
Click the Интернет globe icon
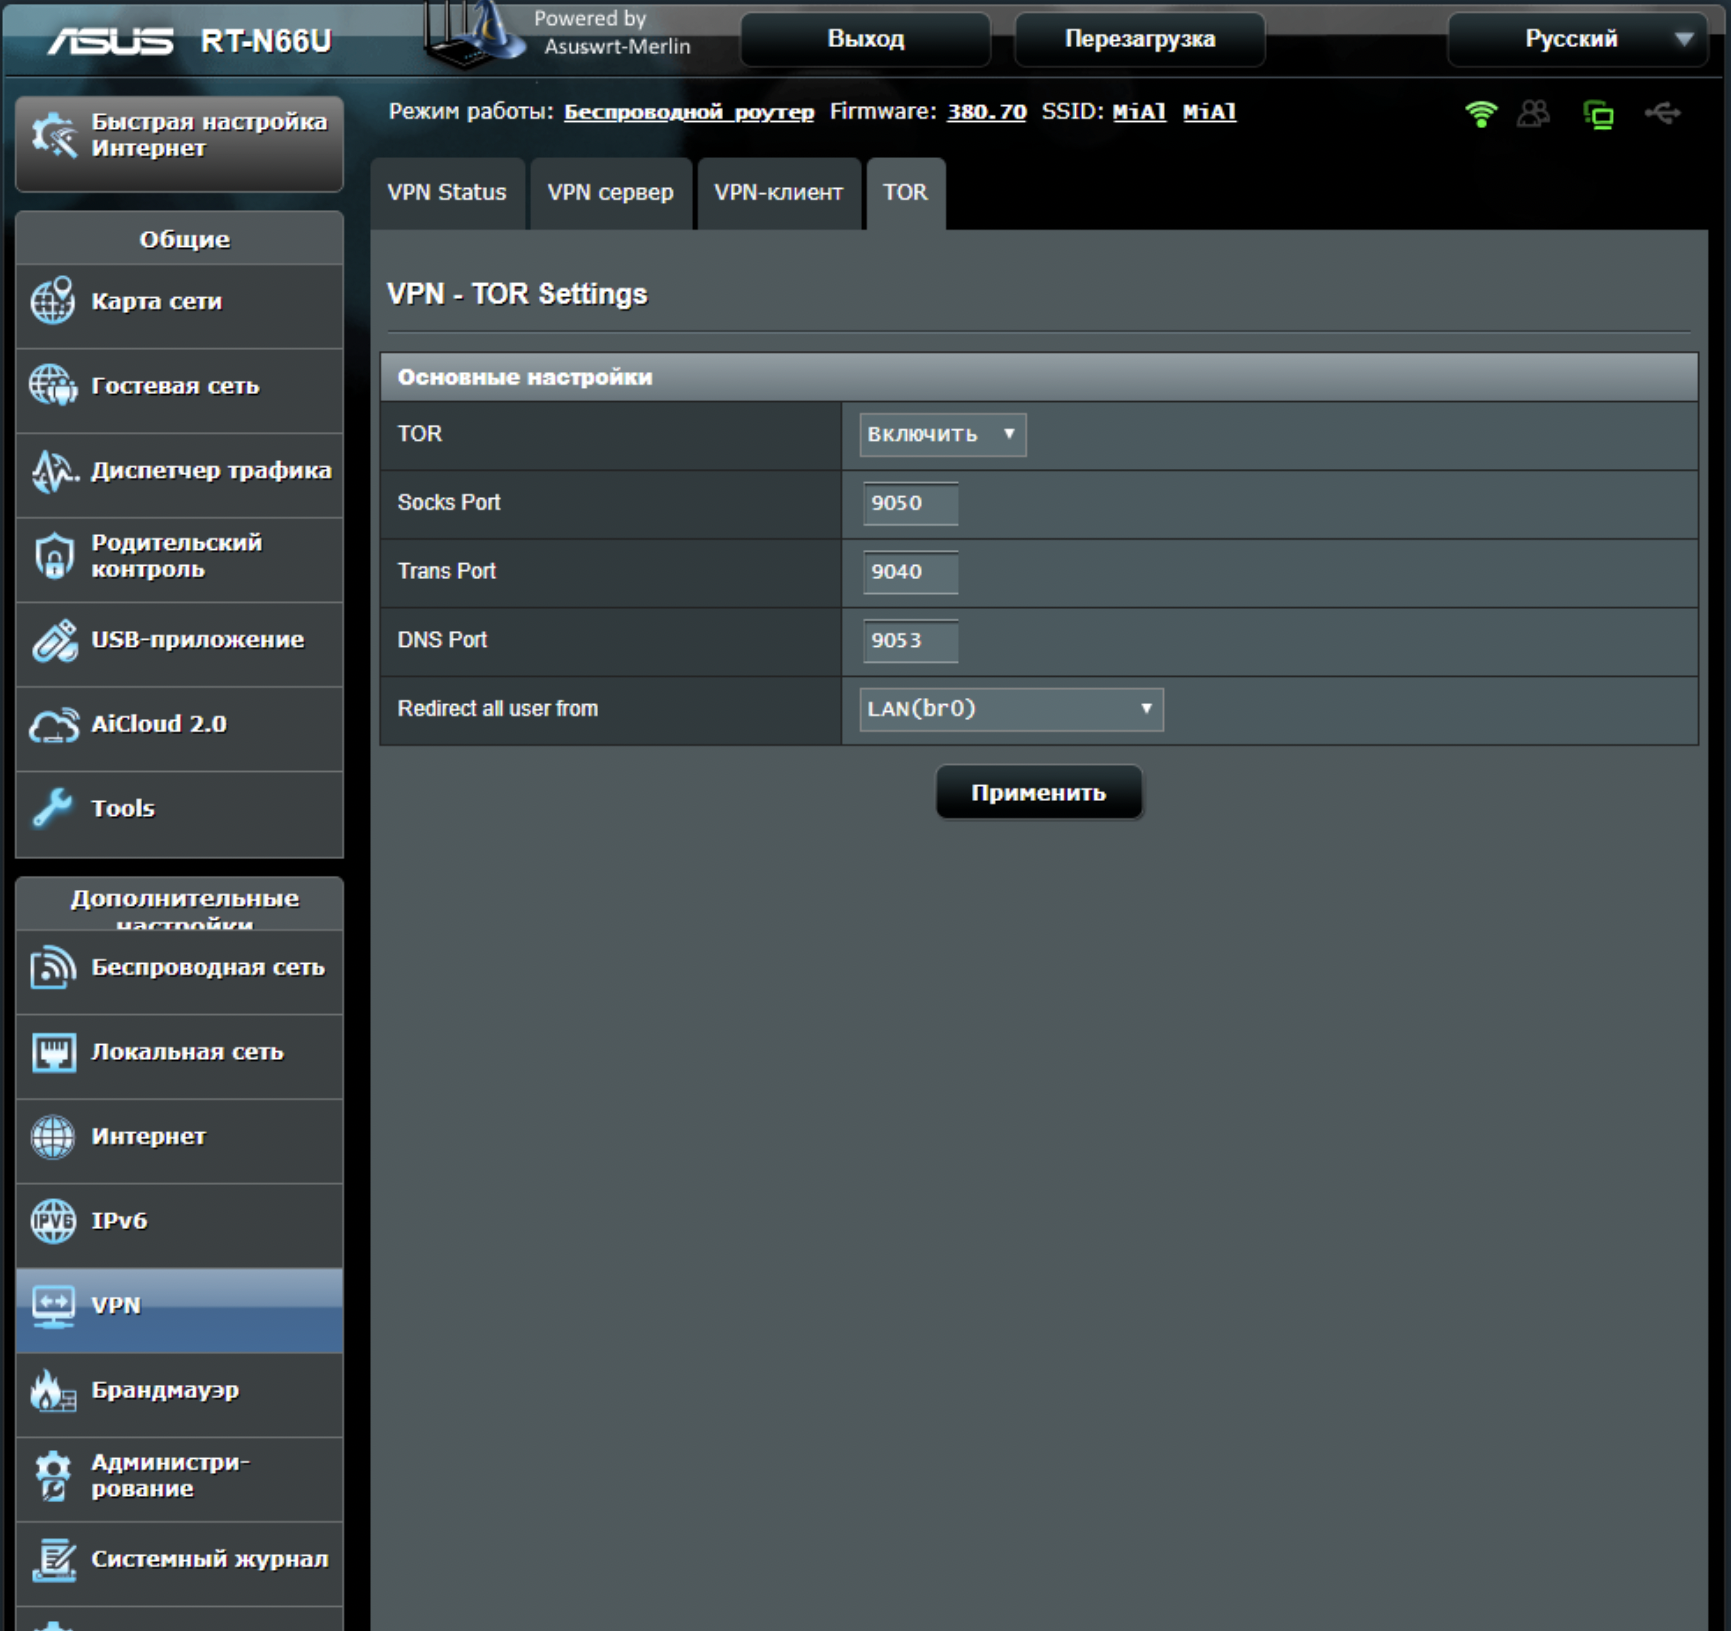53,1136
